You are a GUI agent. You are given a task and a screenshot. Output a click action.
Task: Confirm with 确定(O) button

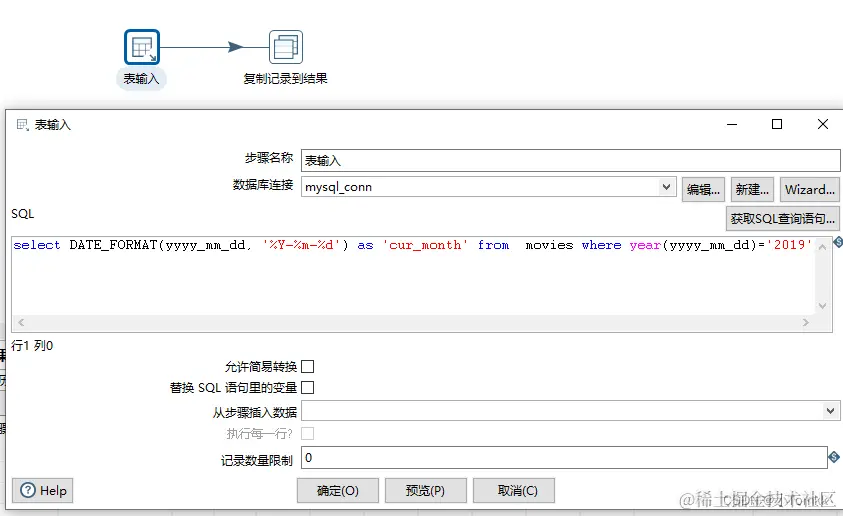pos(338,491)
